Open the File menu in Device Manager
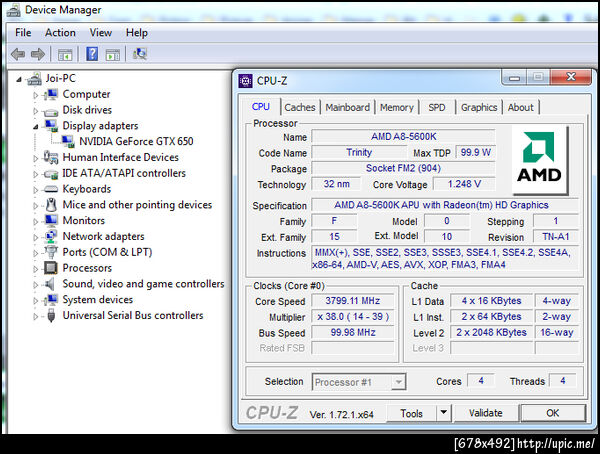600x454 pixels. point(23,33)
